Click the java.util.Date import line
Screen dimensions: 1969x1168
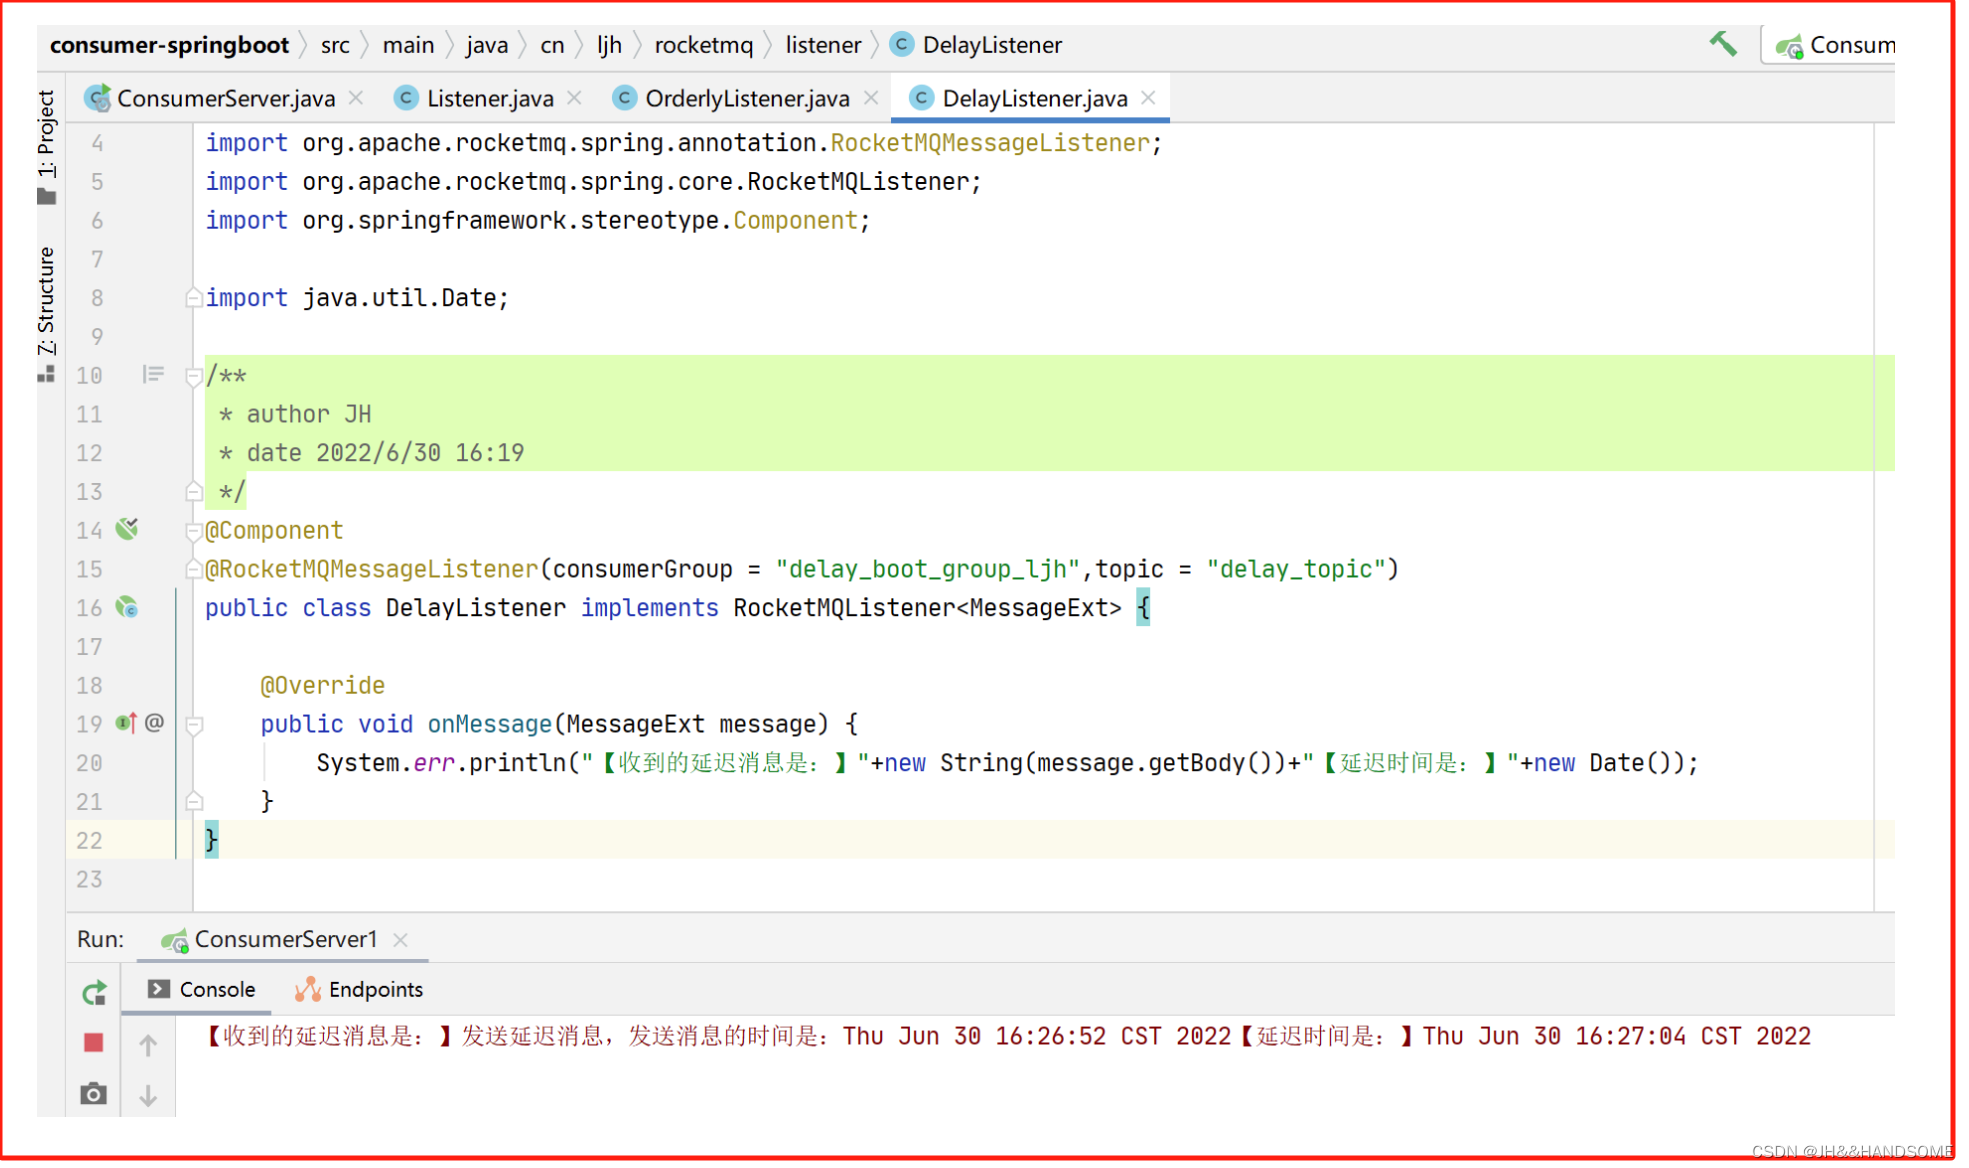click(357, 298)
